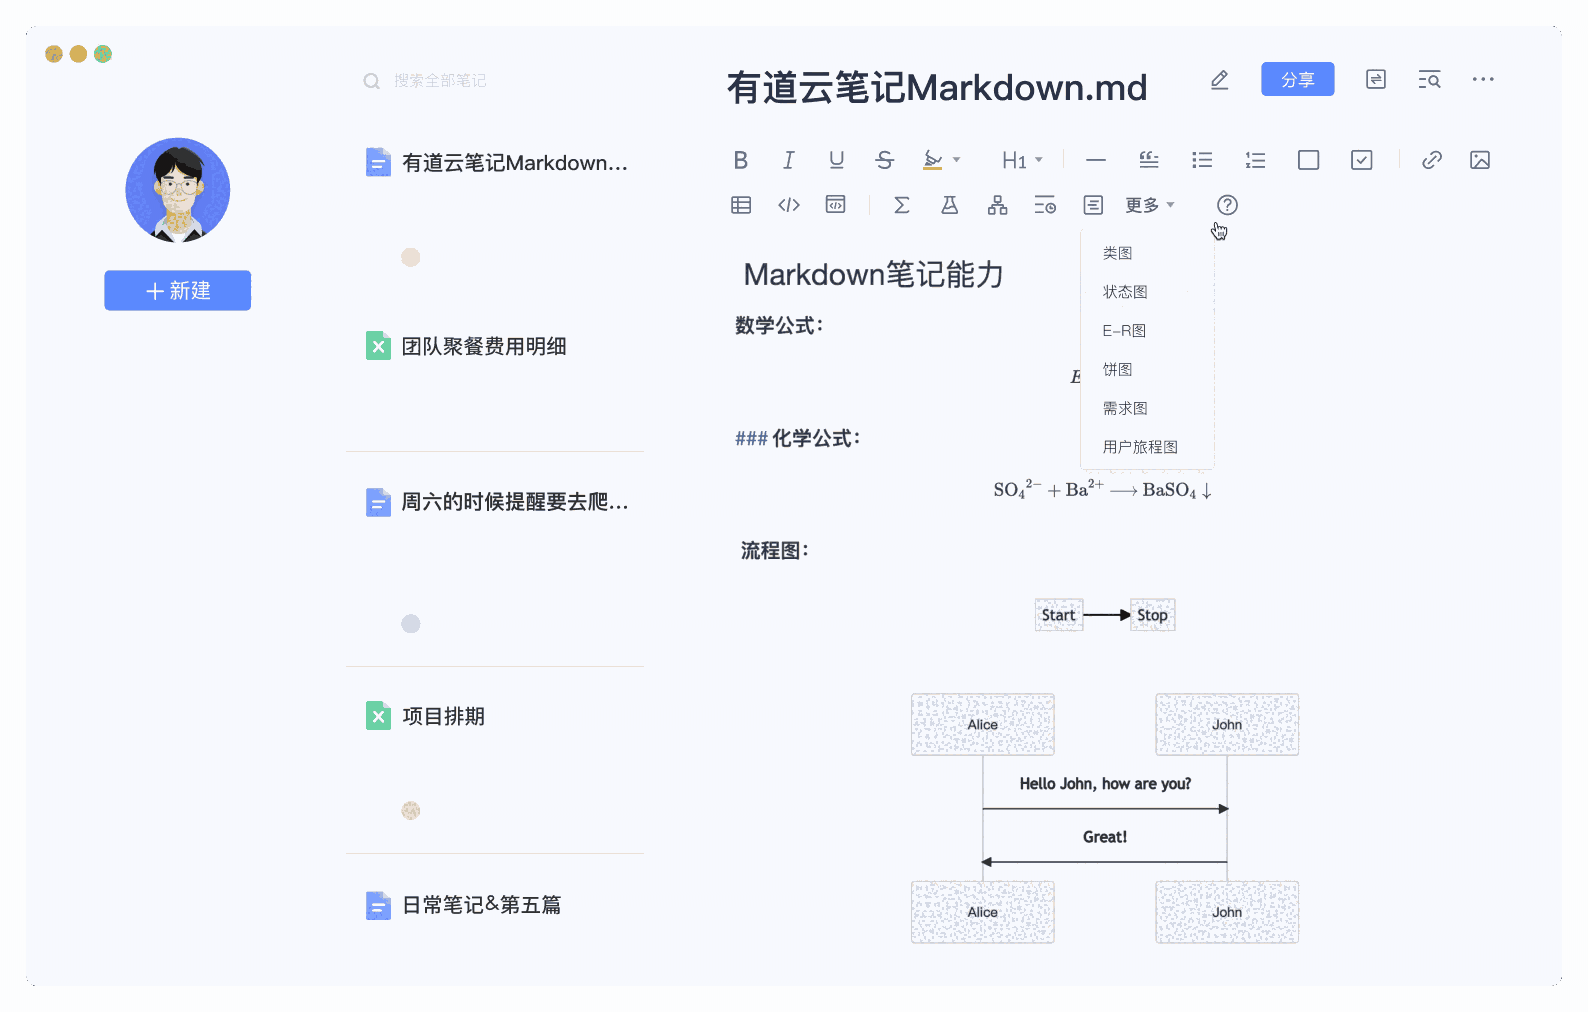Screen dimensions: 1588x1012
Task: Click the Start node in flowchart
Action: [x=1059, y=615]
